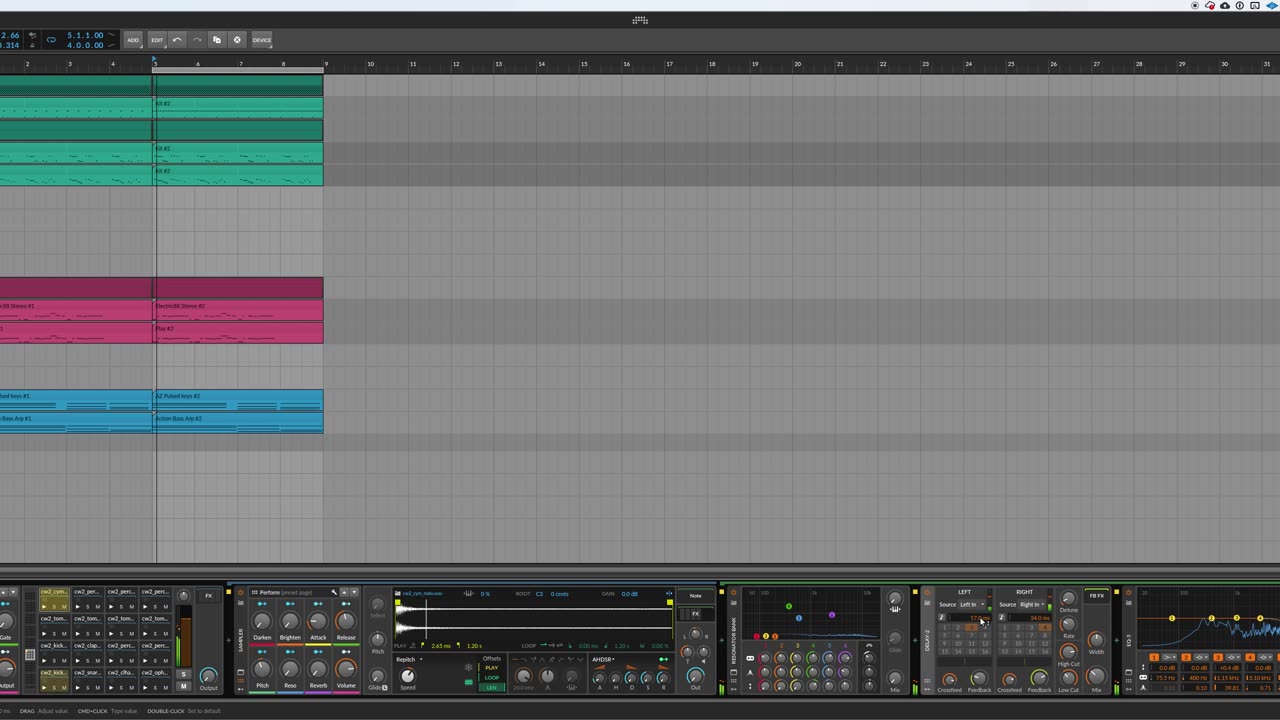Screen dimensions: 1280x720
Task: Click the drum pad grid overview icon
Action: point(30,655)
